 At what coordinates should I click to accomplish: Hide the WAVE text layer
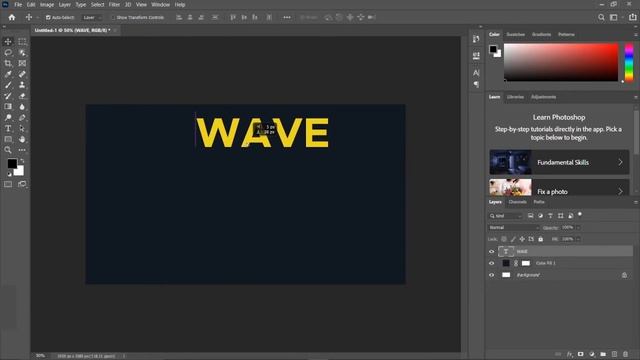[491, 251]
